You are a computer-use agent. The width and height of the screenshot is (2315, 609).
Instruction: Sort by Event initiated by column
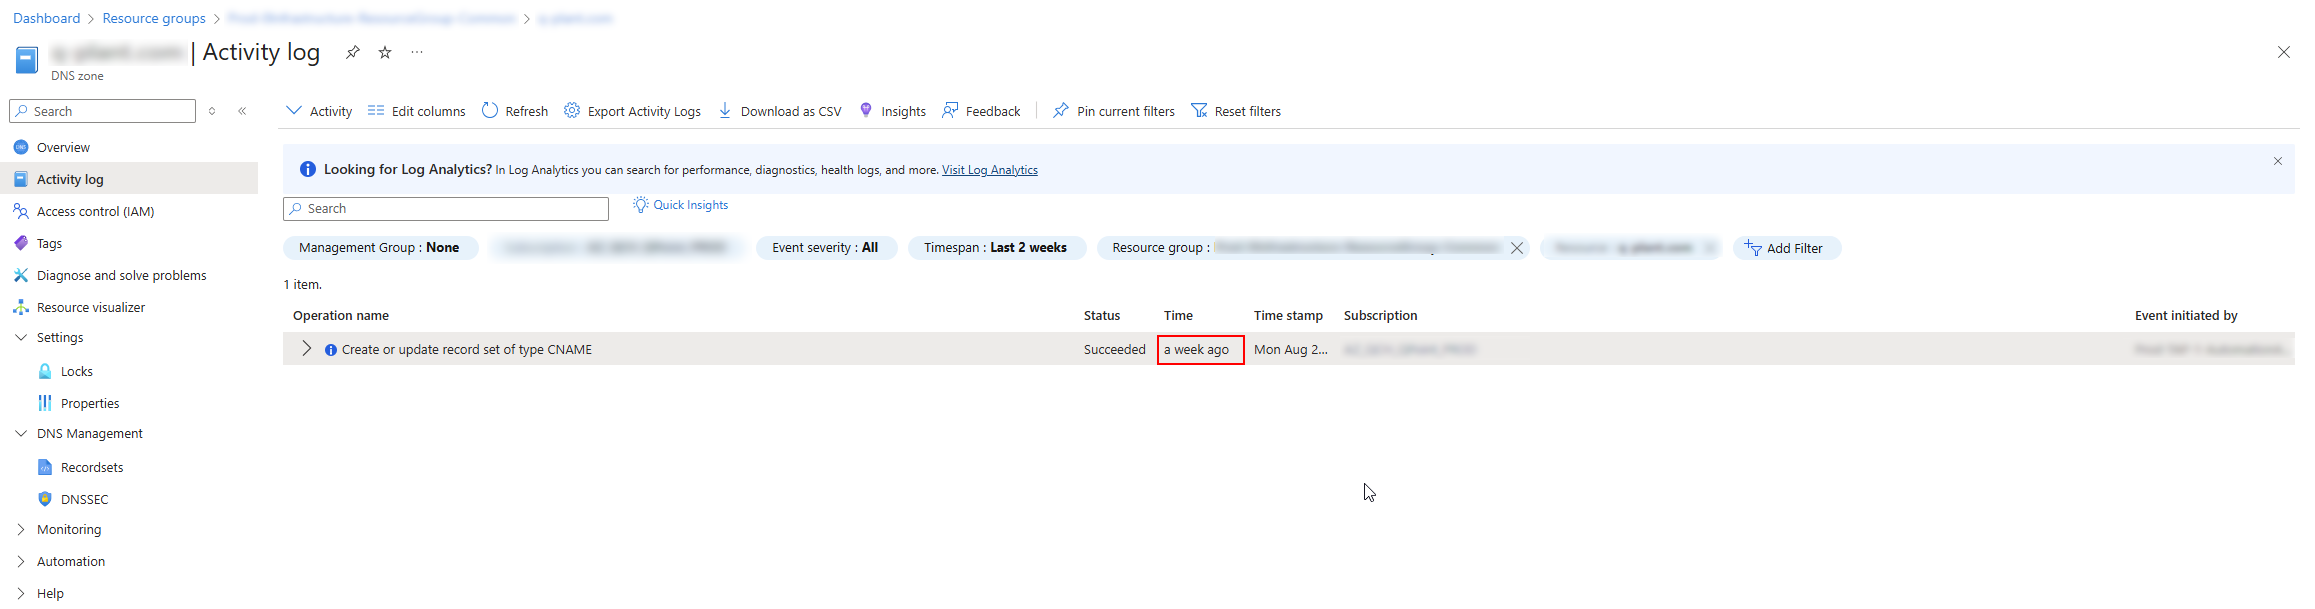click(x=2186, y=316)
